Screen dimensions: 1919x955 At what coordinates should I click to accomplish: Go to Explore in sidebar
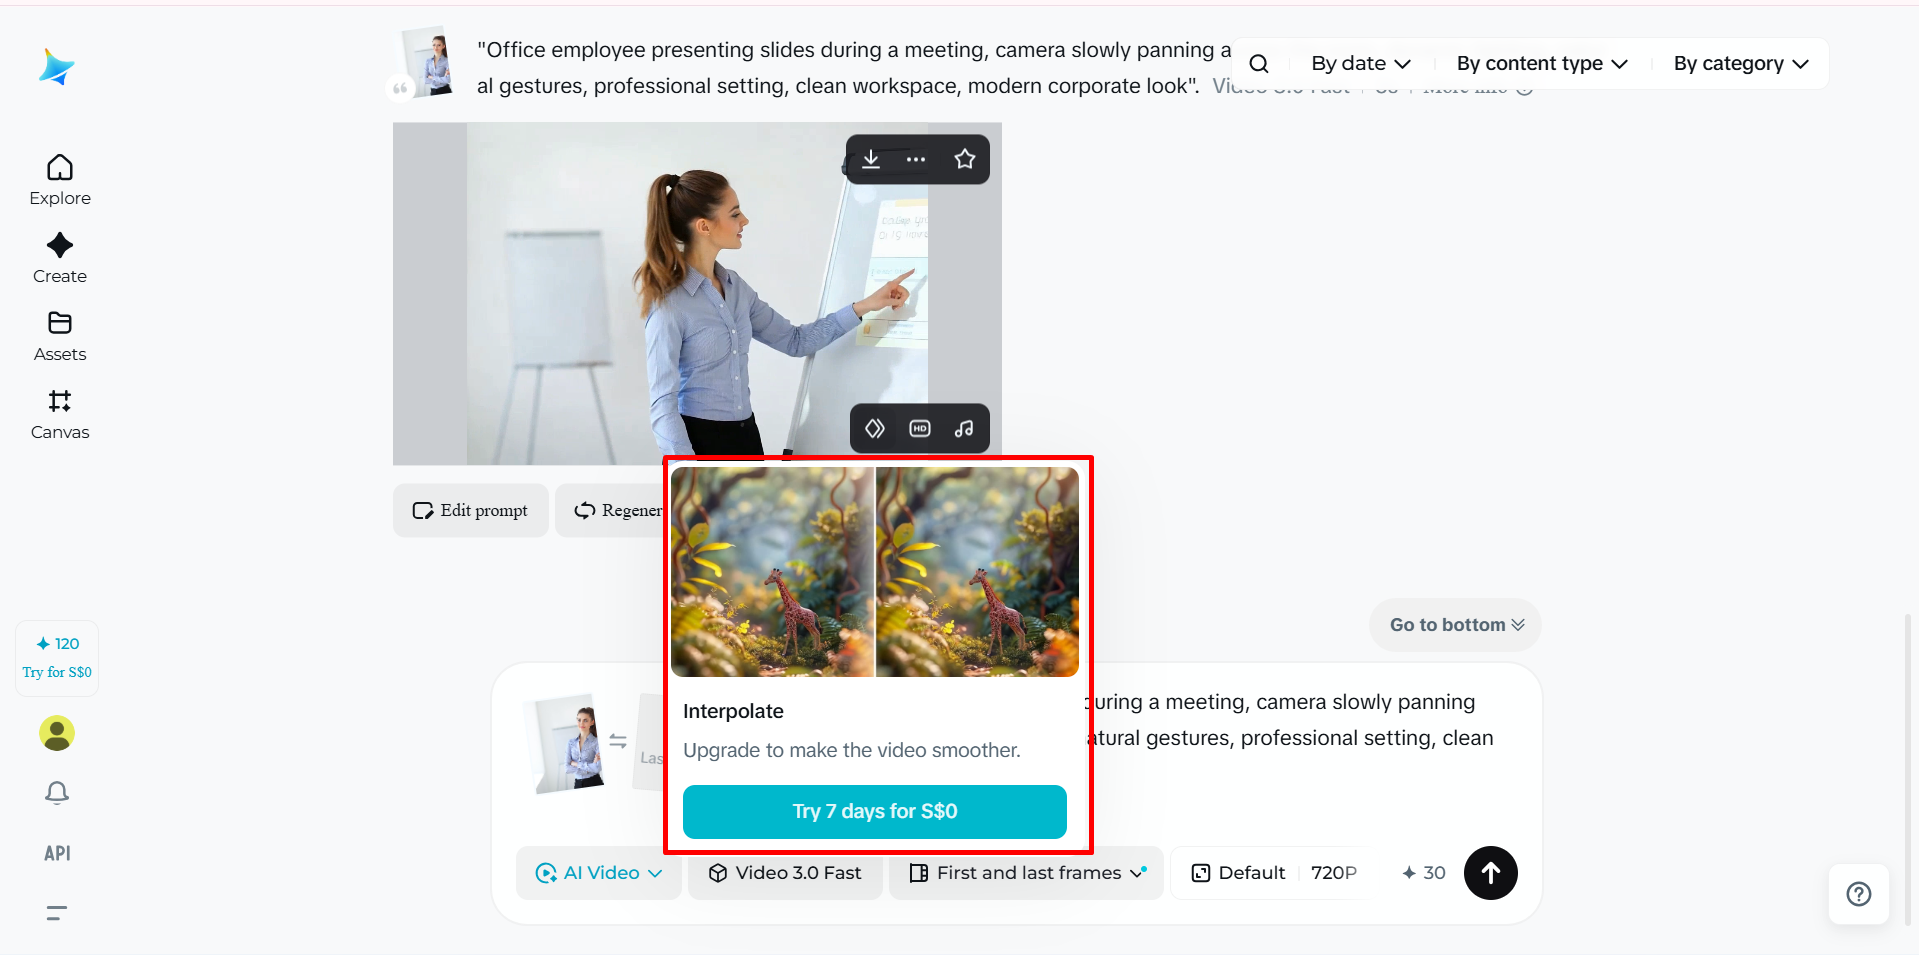60,180
